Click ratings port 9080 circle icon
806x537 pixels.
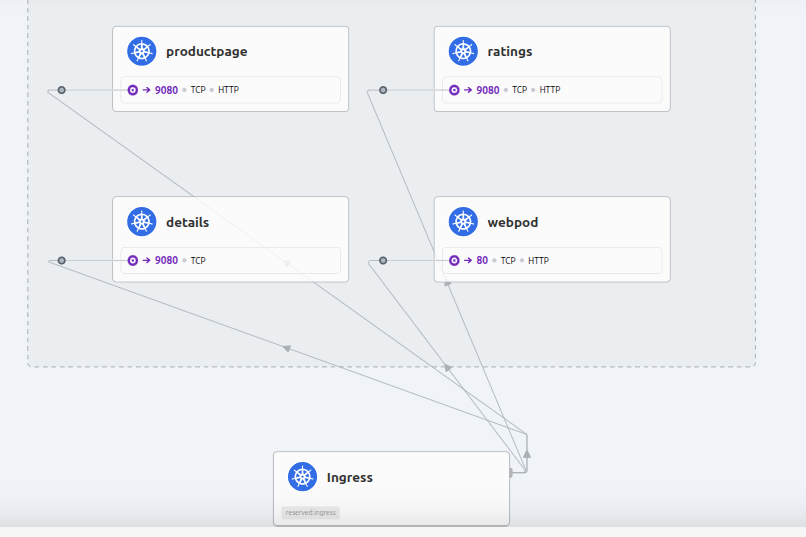(454, 90)
